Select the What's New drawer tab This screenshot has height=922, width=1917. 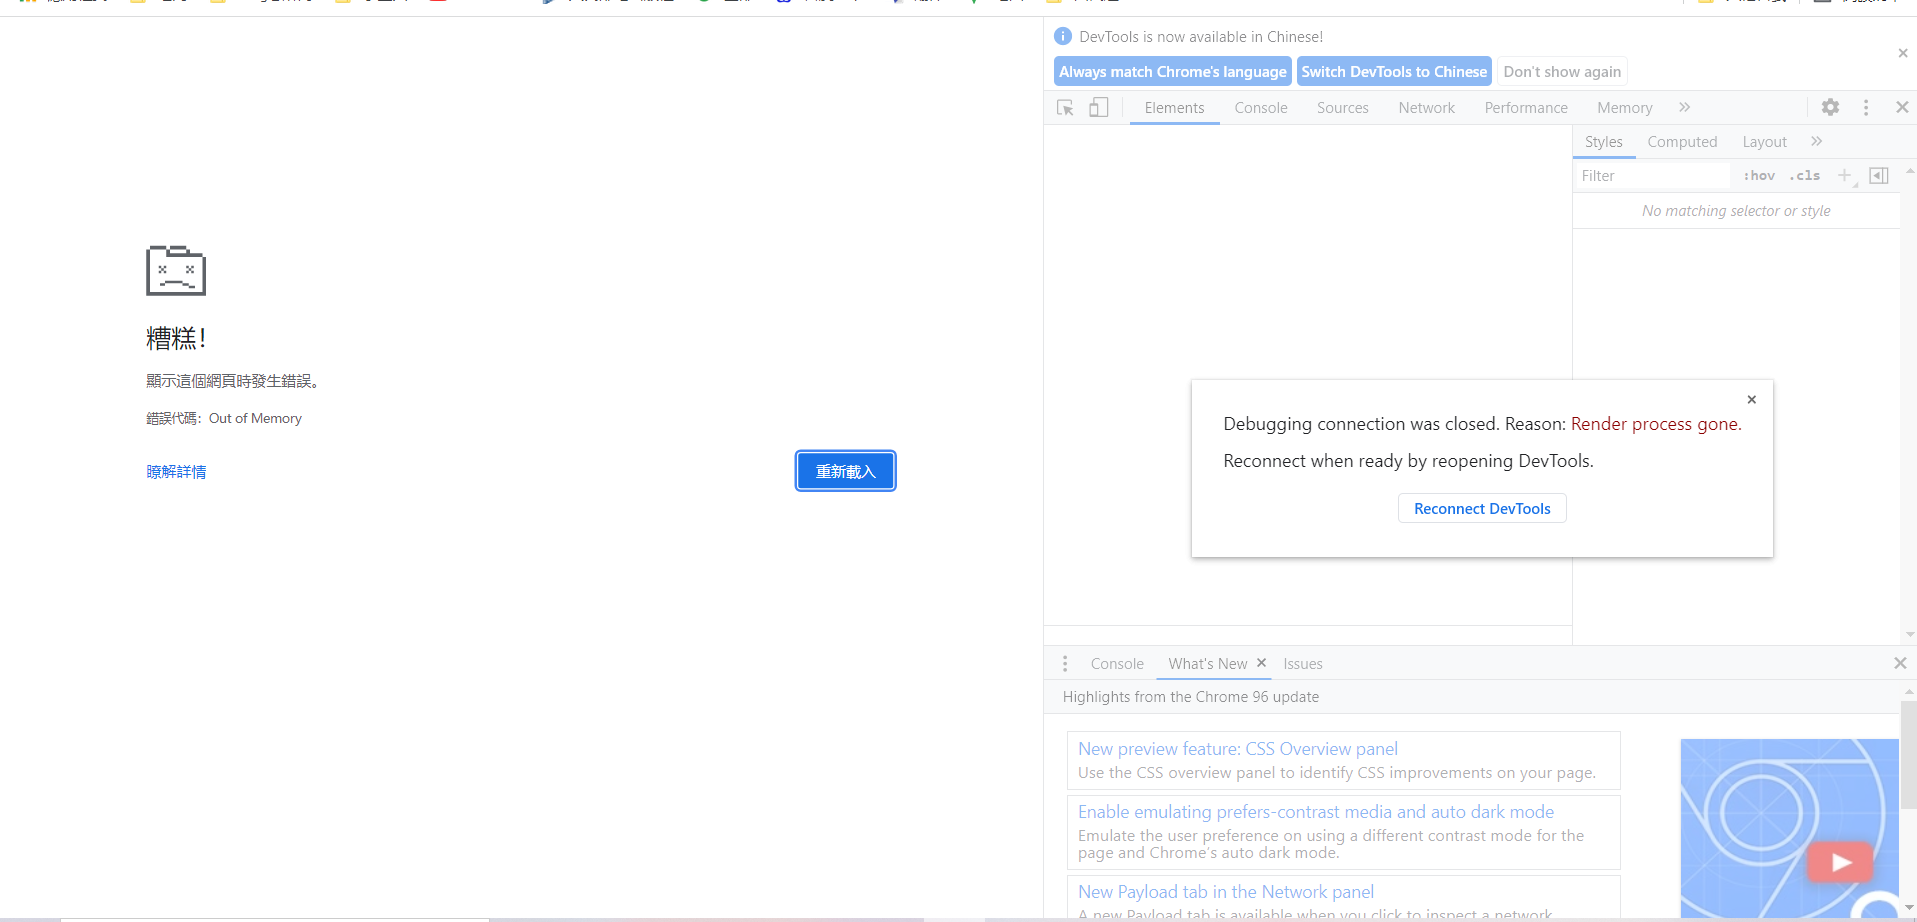pyautogui.click(x=1207, y=664)
